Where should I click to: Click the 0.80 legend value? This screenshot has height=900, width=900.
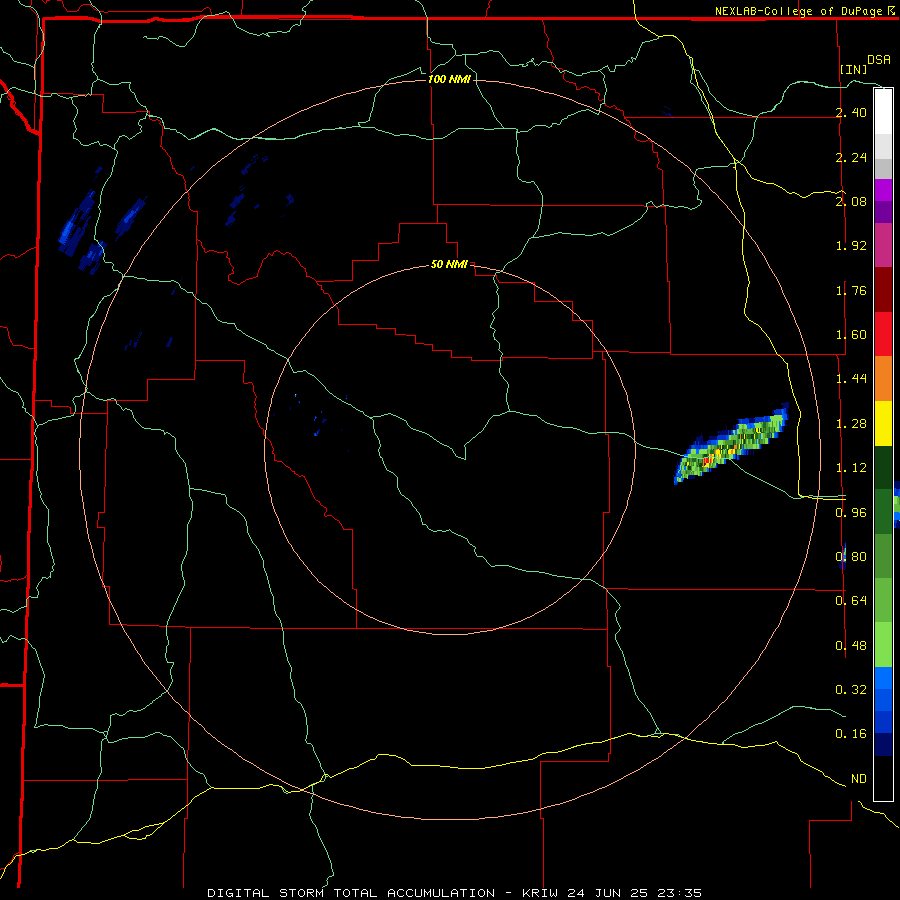(x=851, y=557)
